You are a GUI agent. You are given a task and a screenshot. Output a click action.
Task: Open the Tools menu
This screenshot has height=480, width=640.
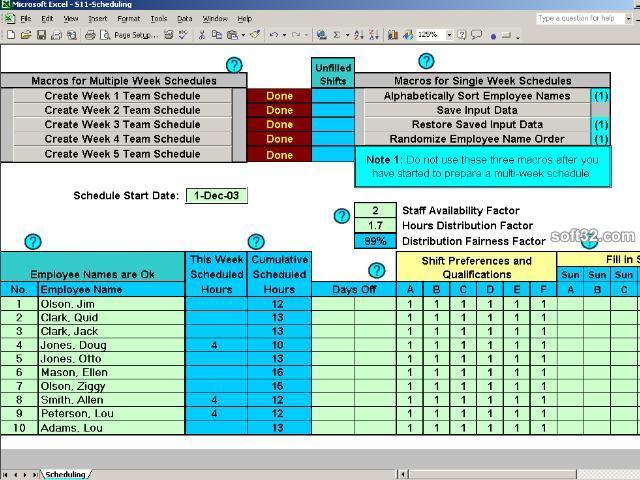coord(158,19)
